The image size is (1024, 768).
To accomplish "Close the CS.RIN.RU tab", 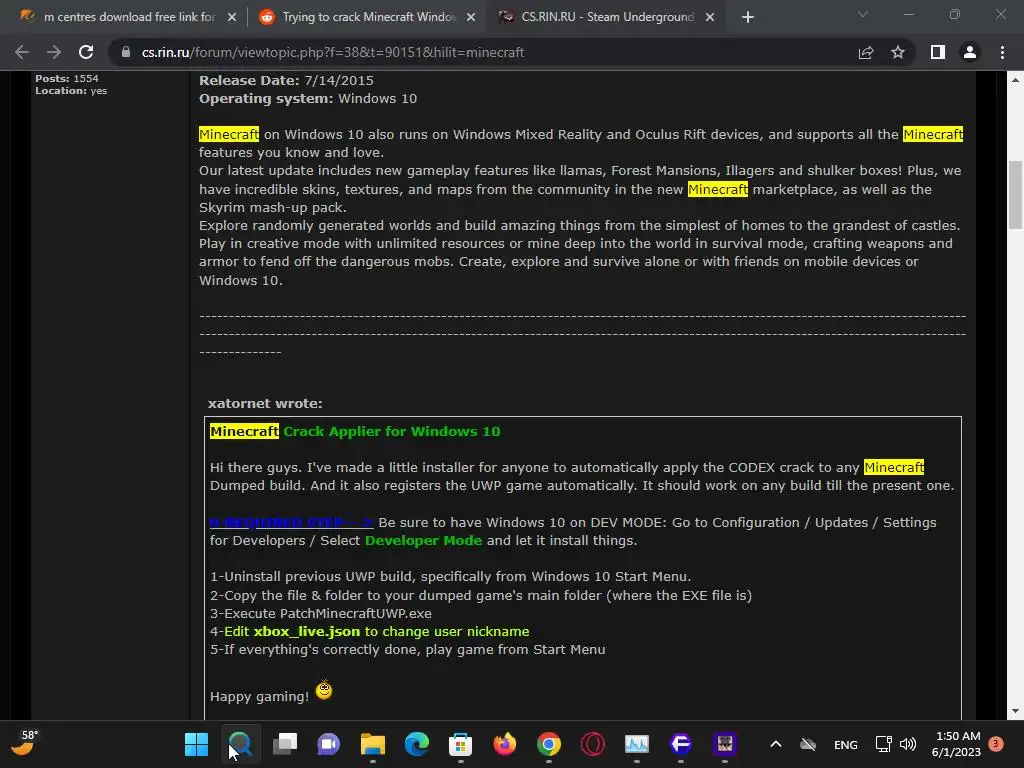I will pyautogui.click(x=710, y=17).
